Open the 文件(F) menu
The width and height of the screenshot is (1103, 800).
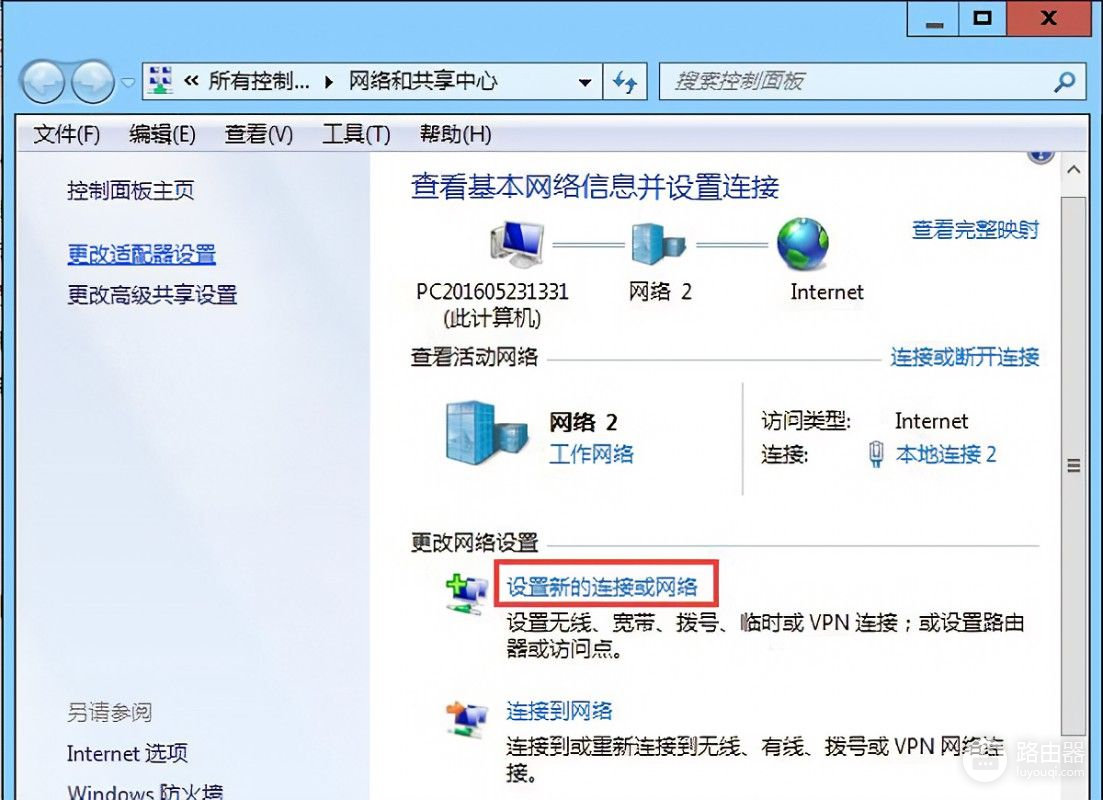pos(67,134)
